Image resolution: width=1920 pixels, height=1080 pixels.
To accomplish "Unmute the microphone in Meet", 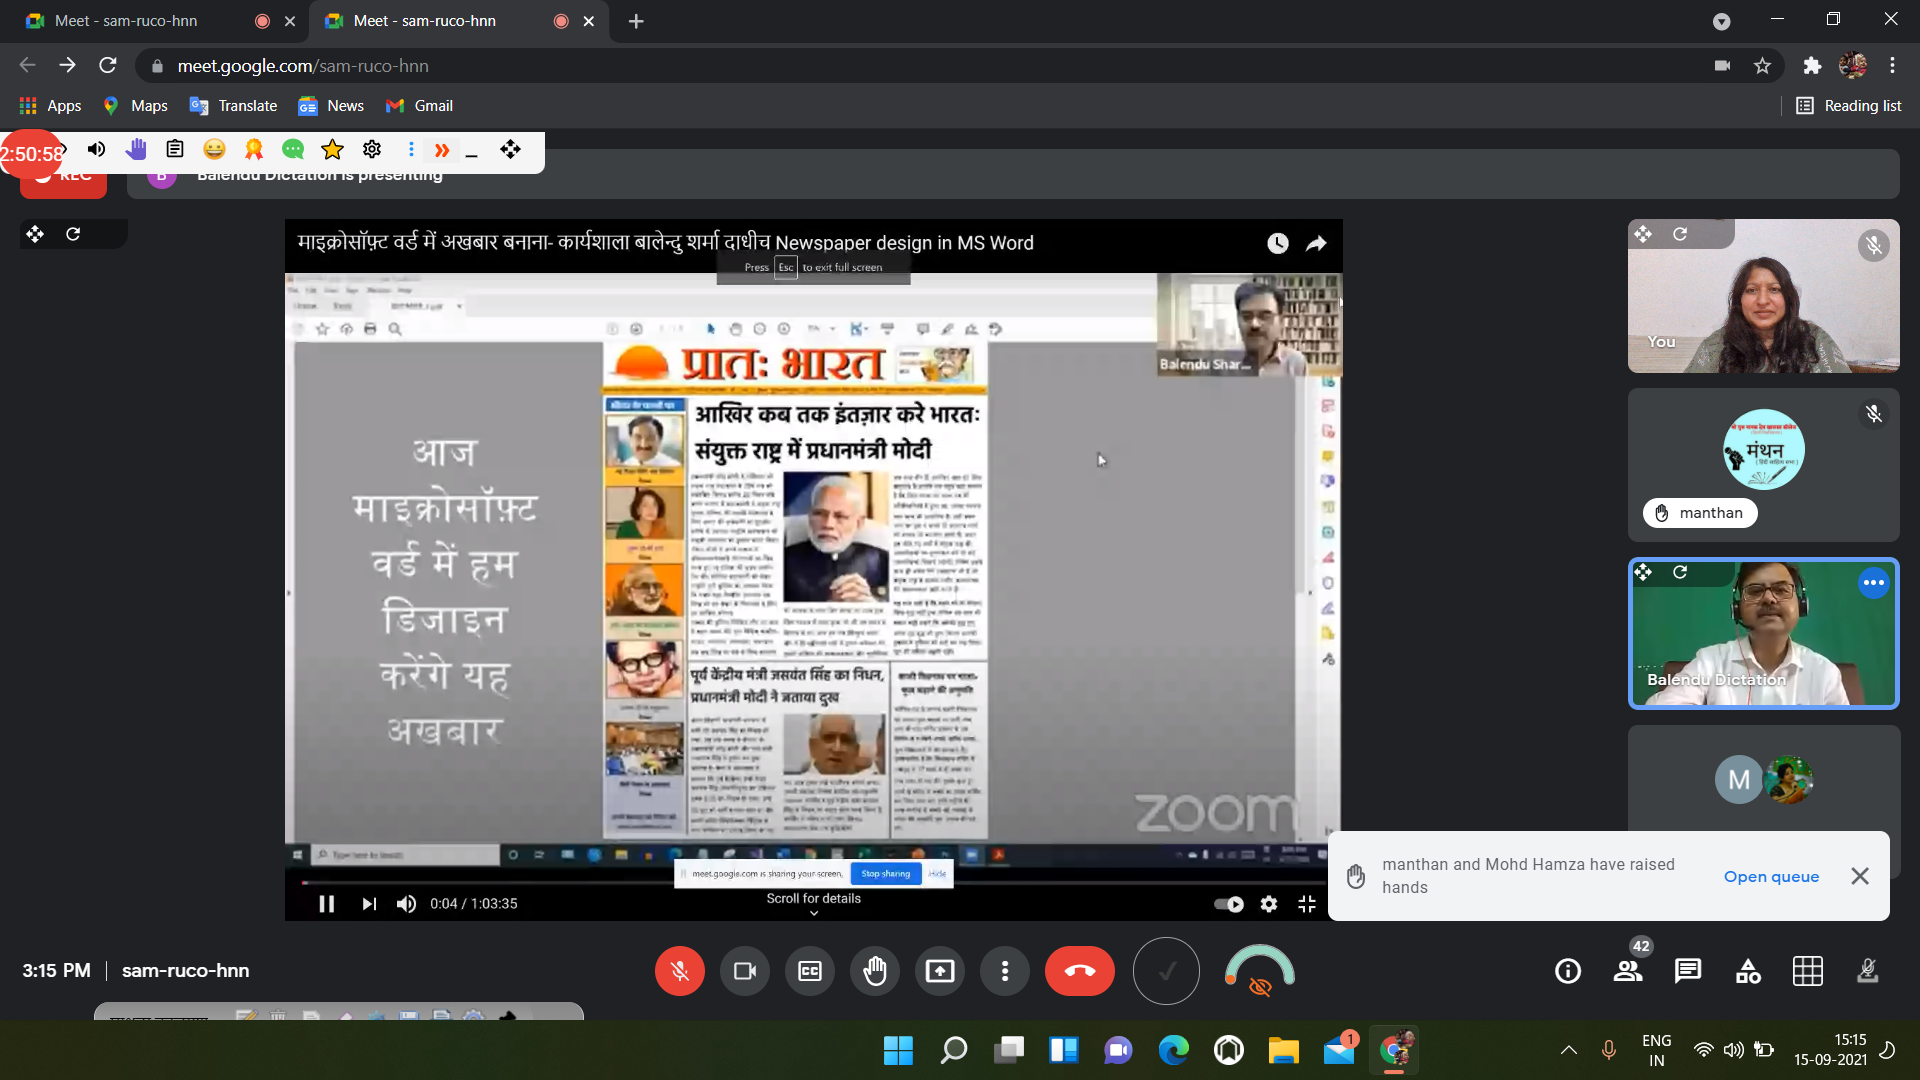I will click(x=680, y=971).
